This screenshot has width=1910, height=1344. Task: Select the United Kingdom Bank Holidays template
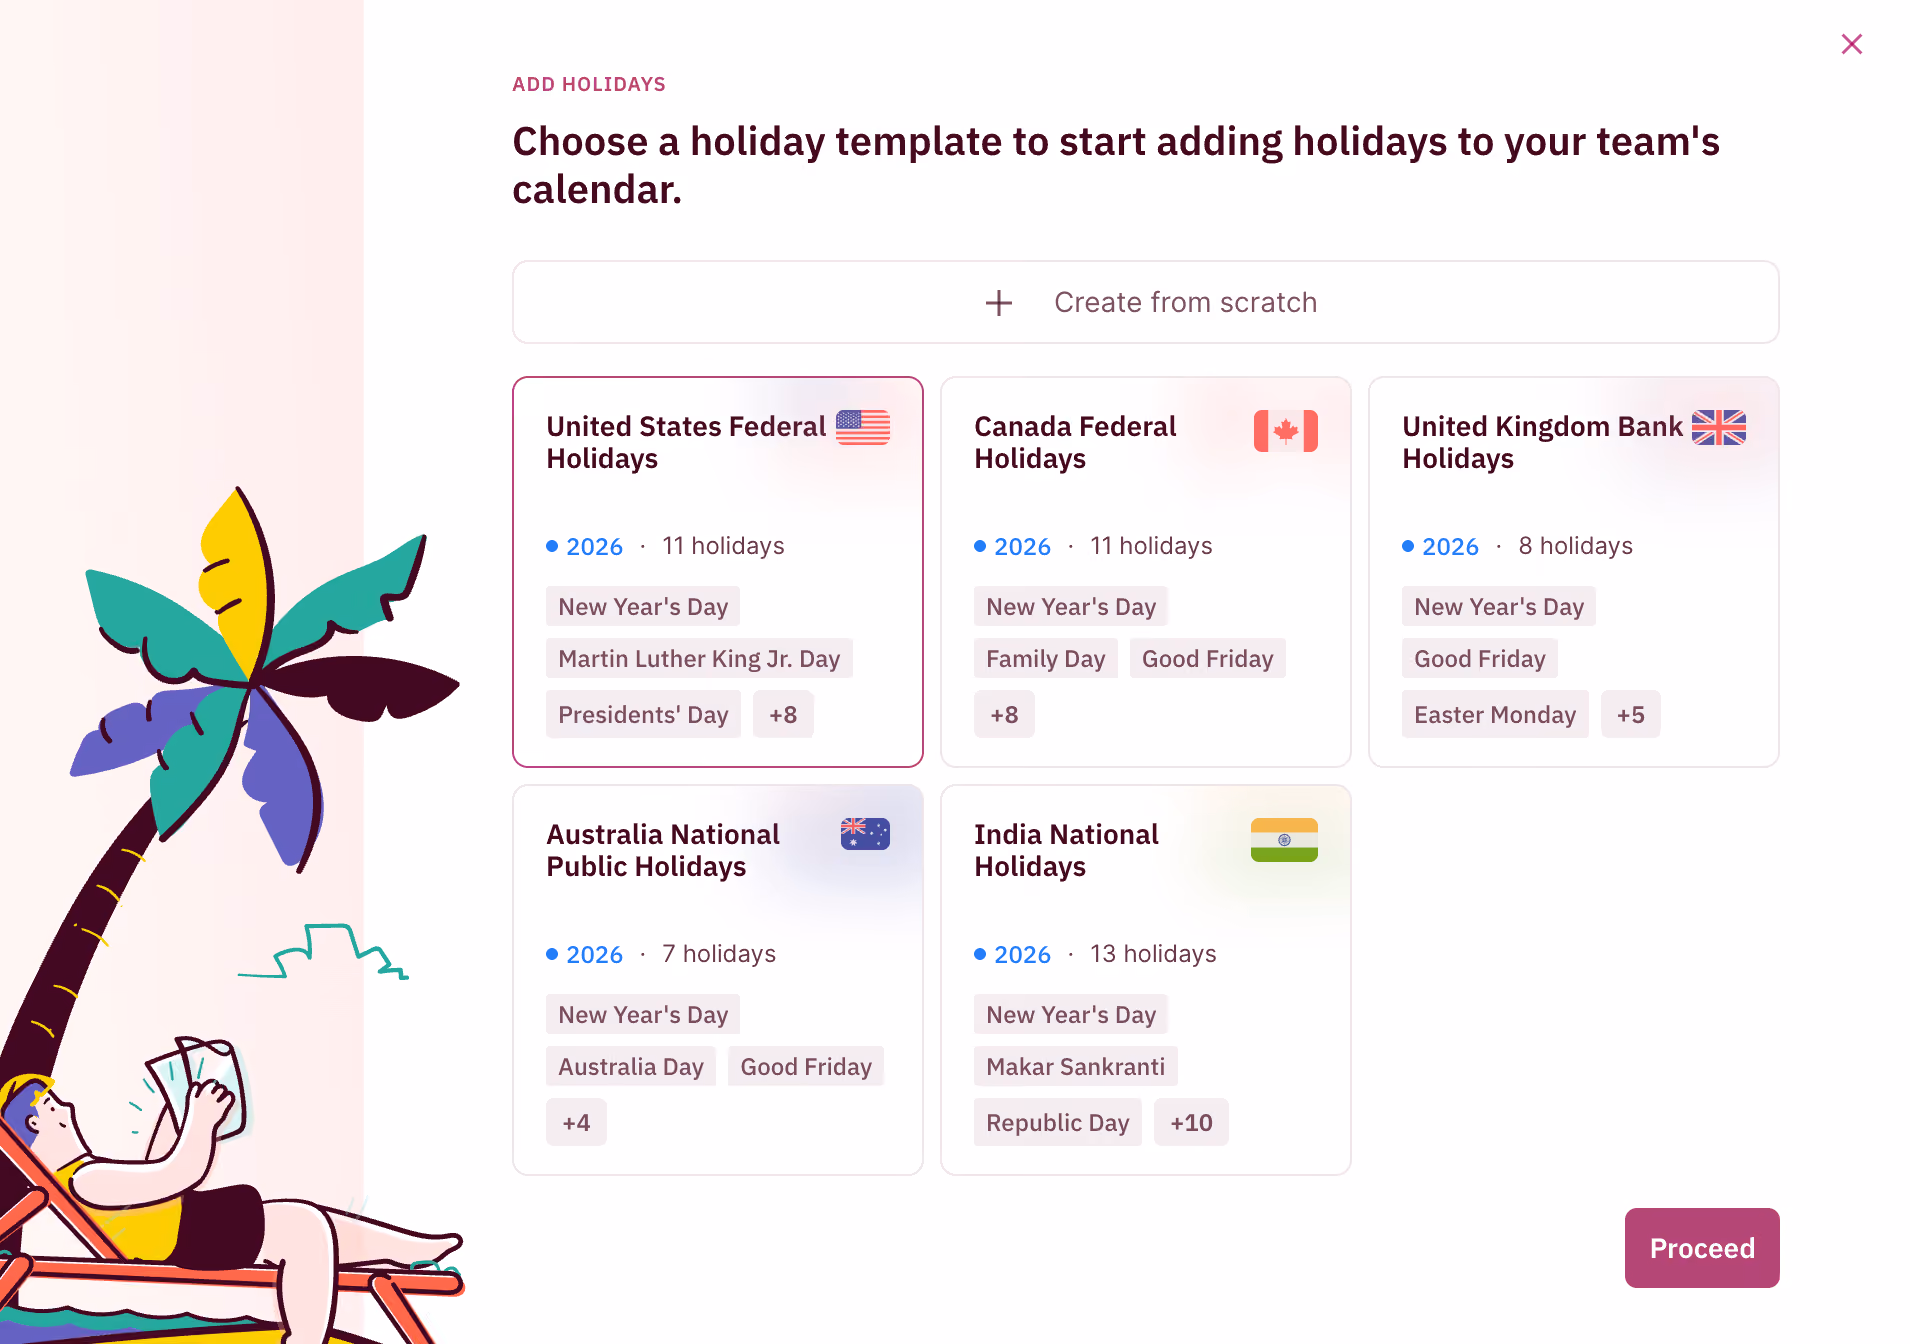(x=1574, y=572)
